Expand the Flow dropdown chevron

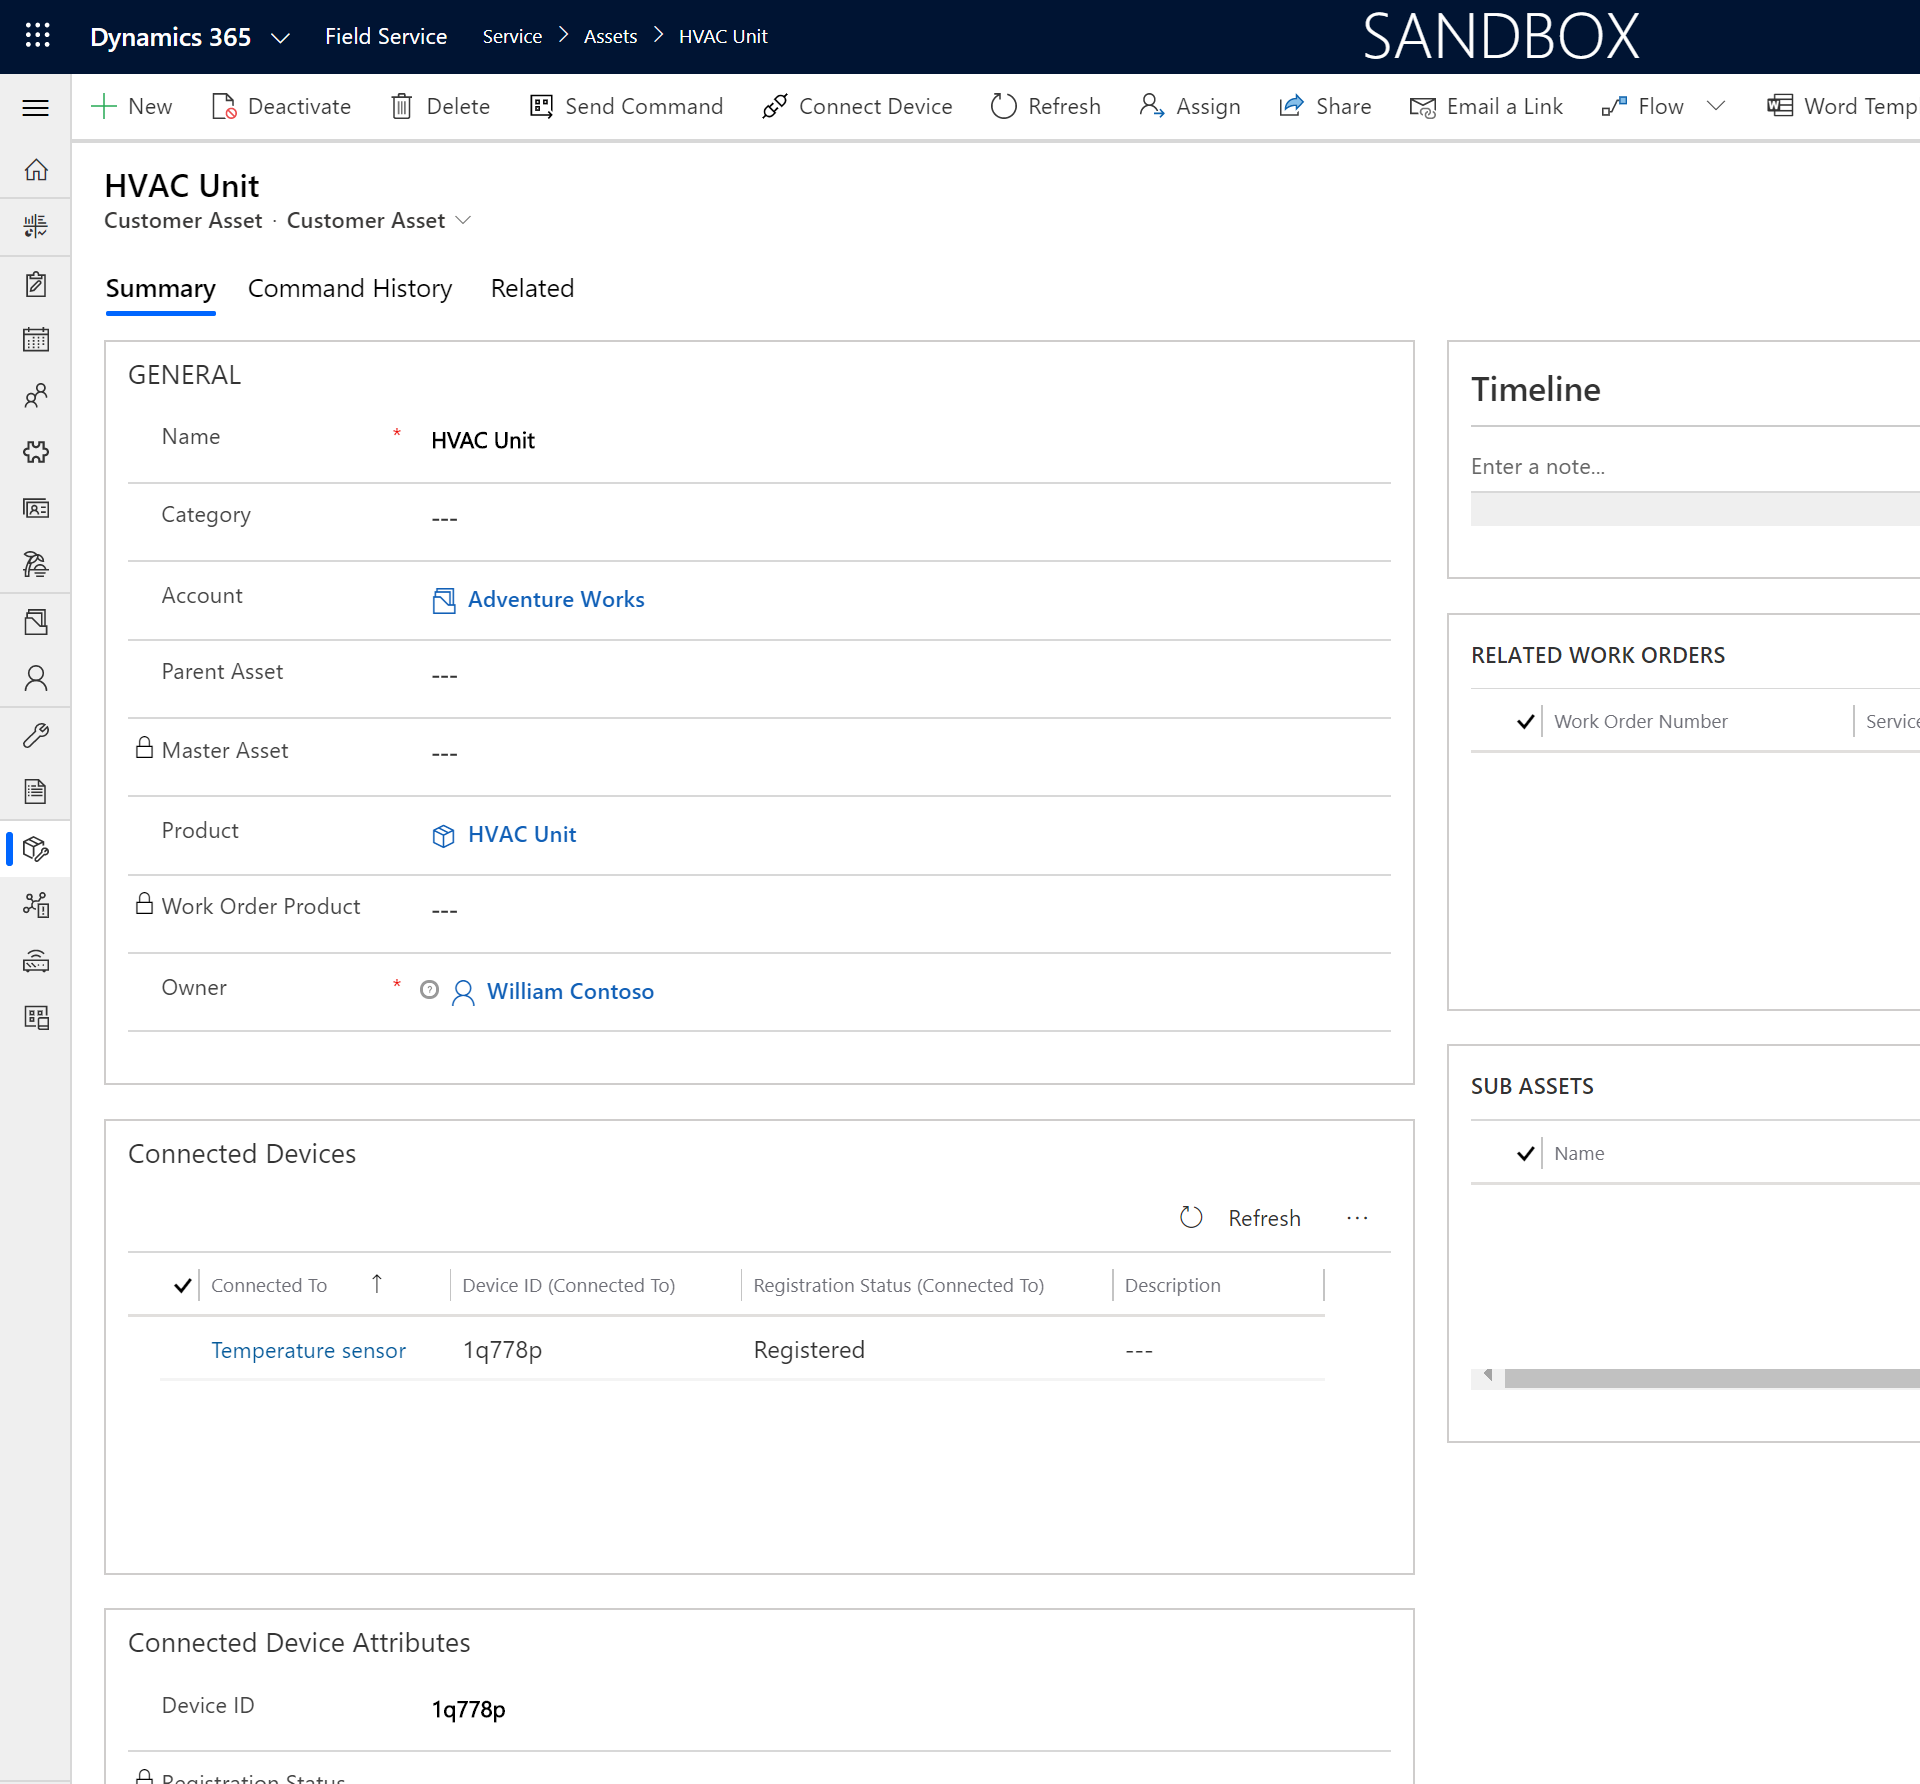(x=1716, y=106)
